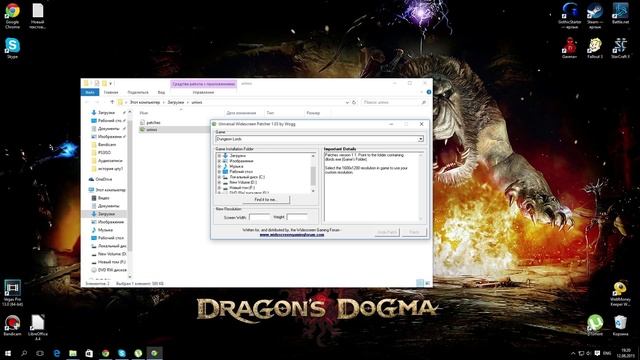Click the folder tree scrollbar down arrow
The image size is (640, 360).
pyautogui.click(x=313, y=191)
